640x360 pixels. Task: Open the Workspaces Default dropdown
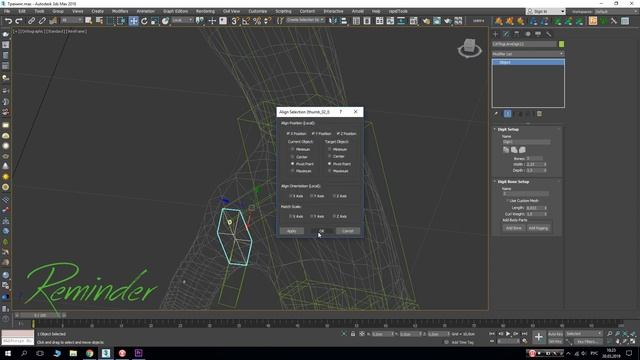click(x=616, y=11)
